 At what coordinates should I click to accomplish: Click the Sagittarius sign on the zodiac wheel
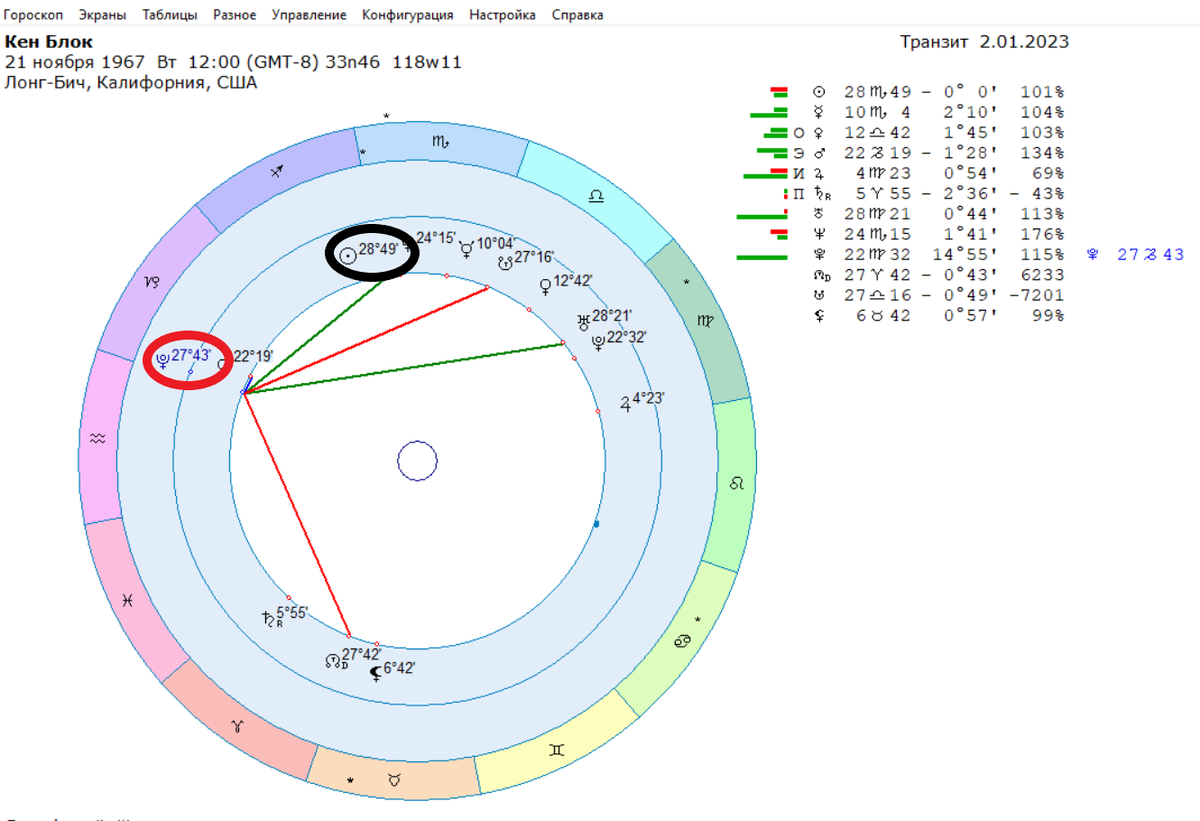279,172
